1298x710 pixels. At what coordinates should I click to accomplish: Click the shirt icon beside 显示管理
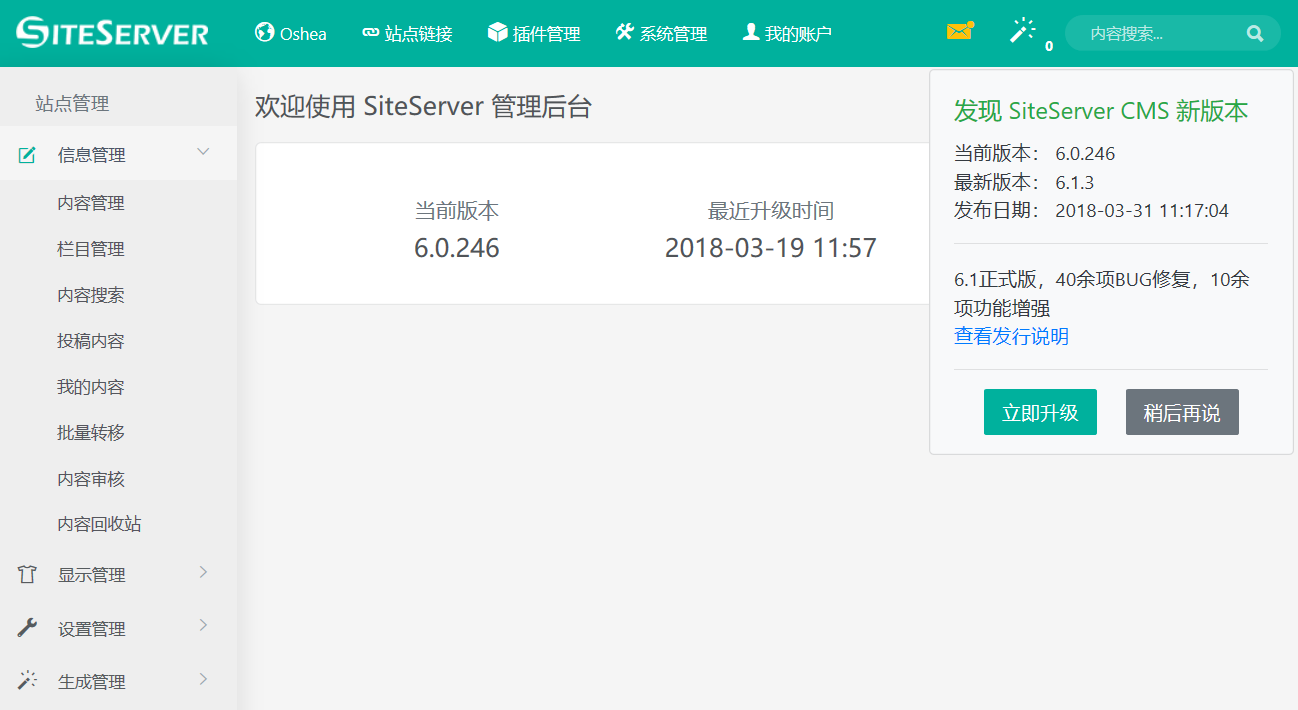click(x=27, y=575)
